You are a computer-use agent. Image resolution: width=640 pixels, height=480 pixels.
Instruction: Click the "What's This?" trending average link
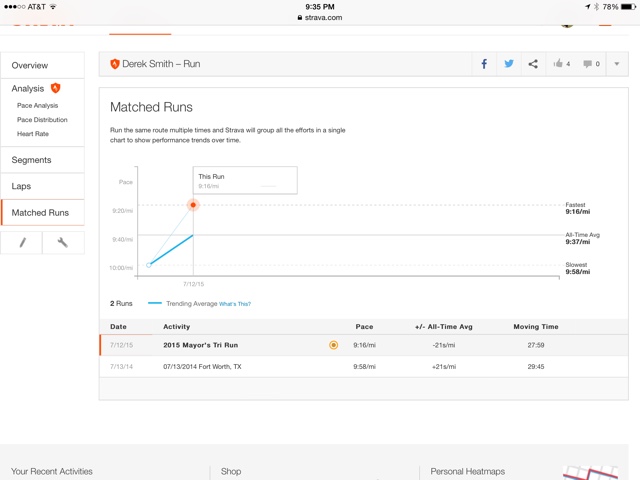pos(235,303)
